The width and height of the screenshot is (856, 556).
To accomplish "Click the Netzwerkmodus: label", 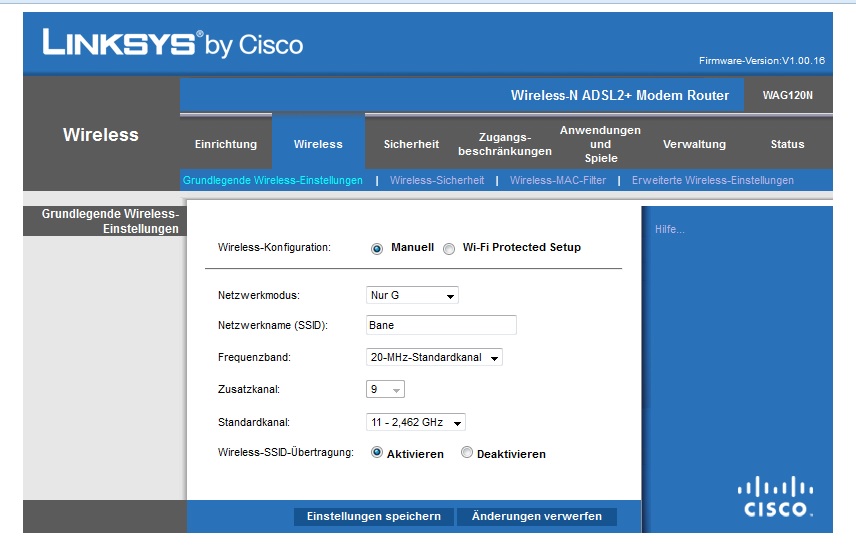I will click(x=259, y=295).
